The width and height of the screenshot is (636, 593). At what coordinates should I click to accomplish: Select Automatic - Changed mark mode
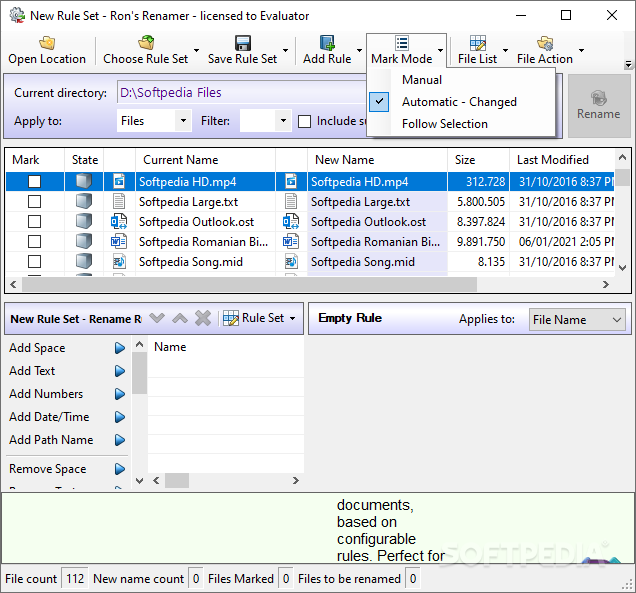click(459, 102)
